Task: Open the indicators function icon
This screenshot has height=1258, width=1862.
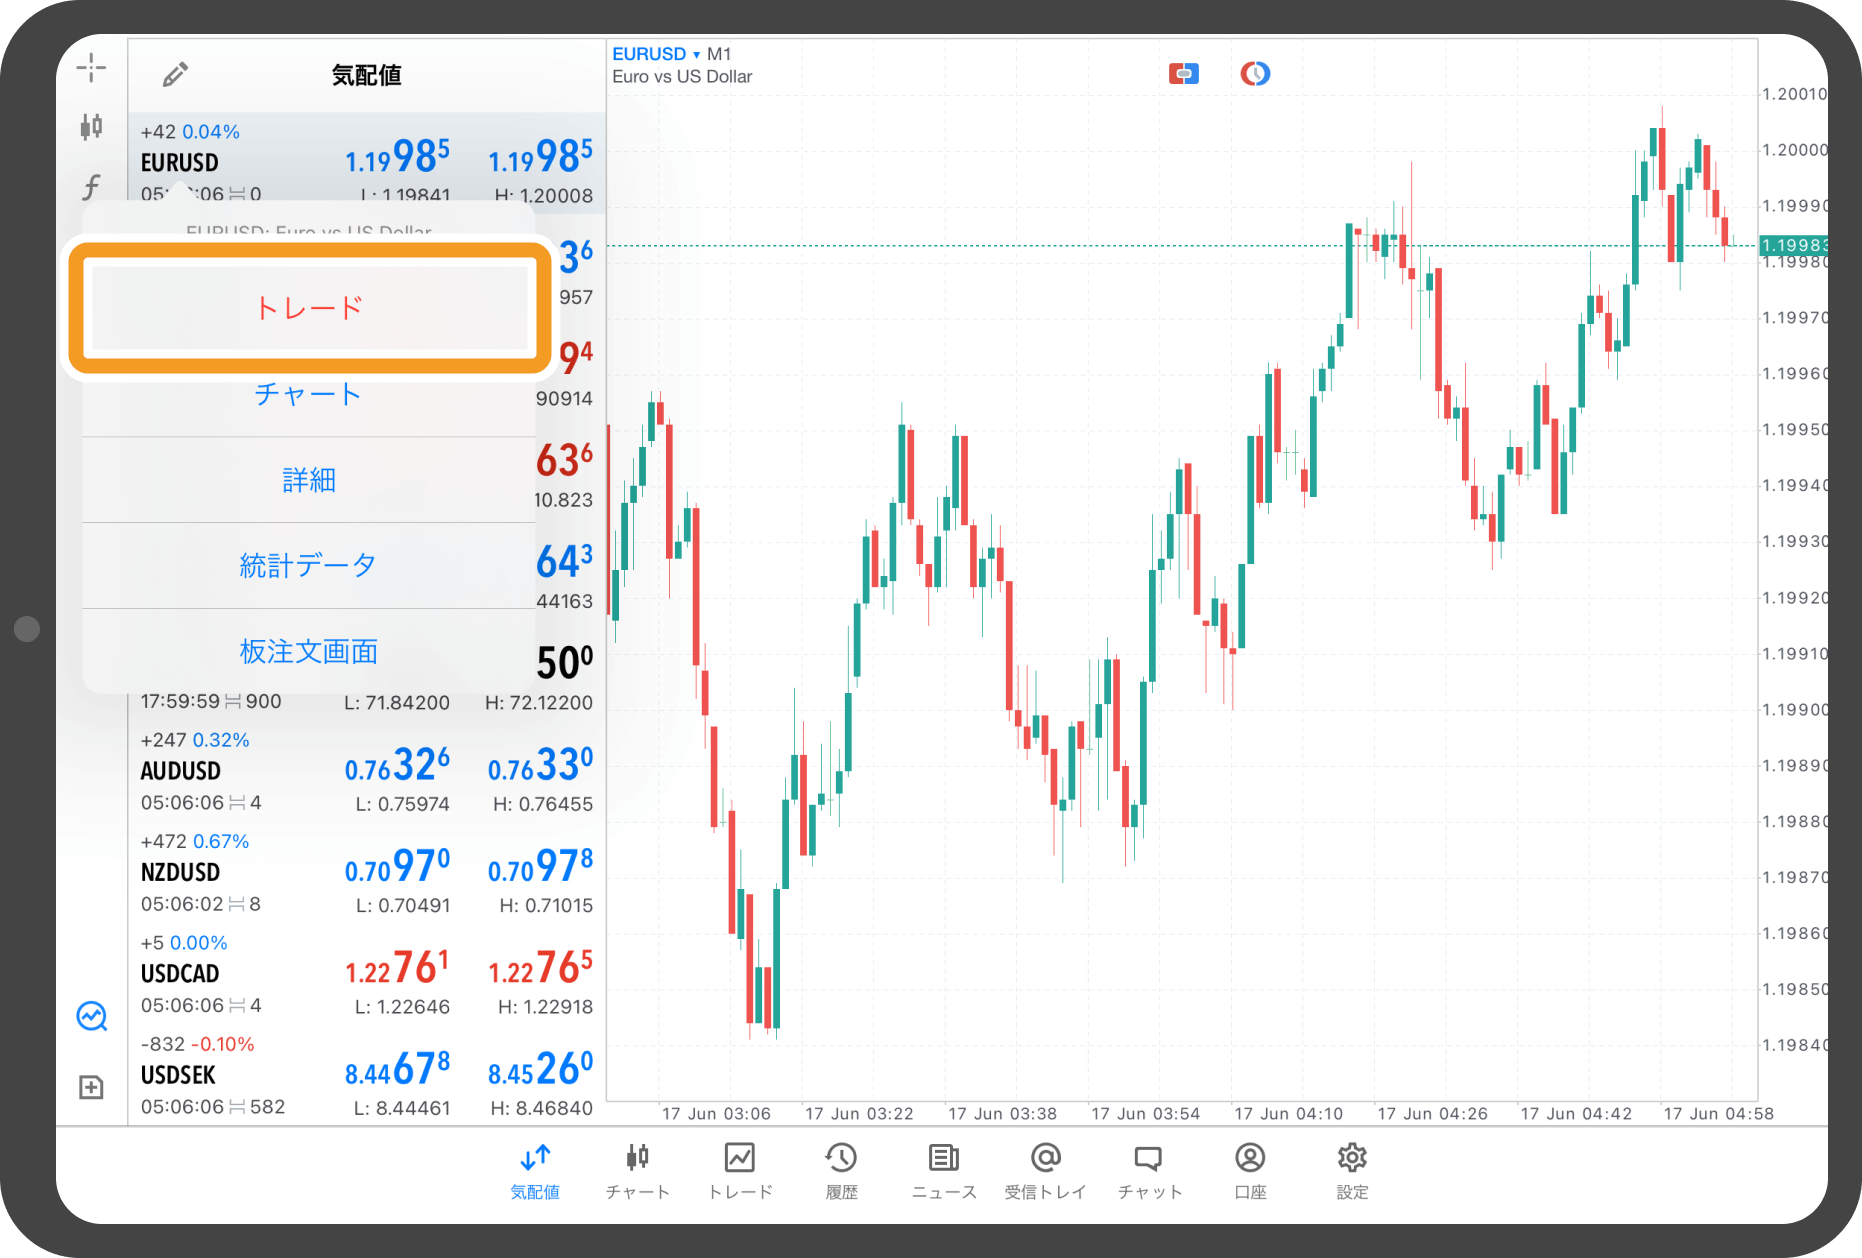Action: pos(91,186)
